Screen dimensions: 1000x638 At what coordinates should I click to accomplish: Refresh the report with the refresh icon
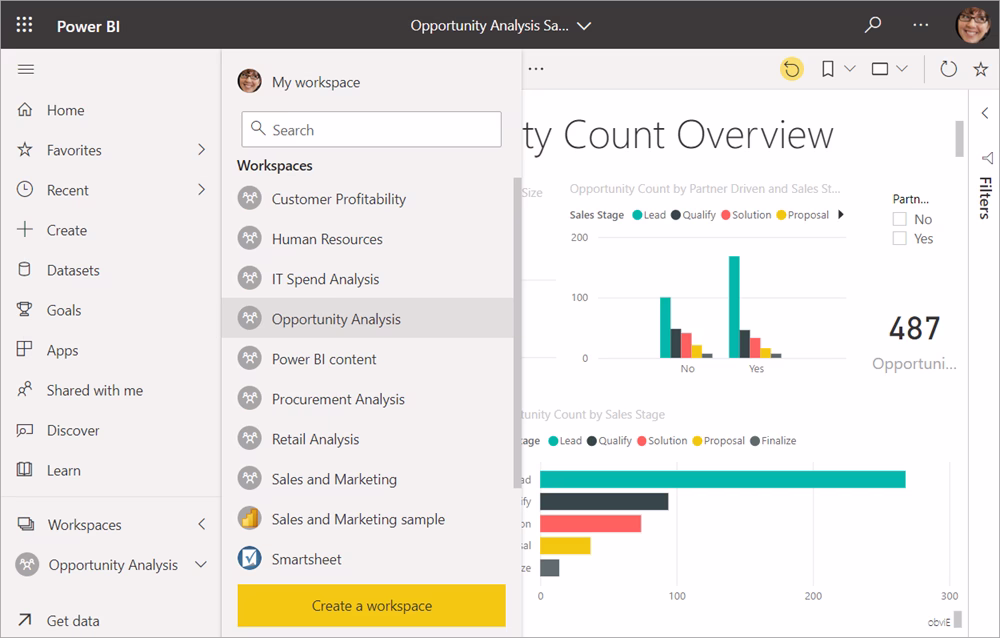[947, 68]
